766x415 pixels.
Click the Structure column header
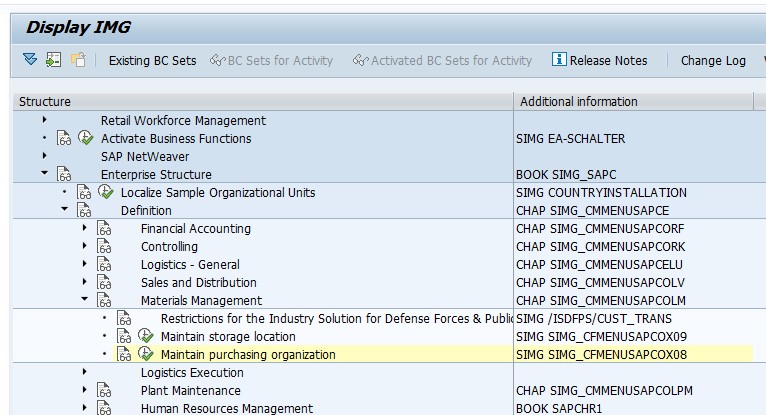pyautogui.click(x=263, y=102)
